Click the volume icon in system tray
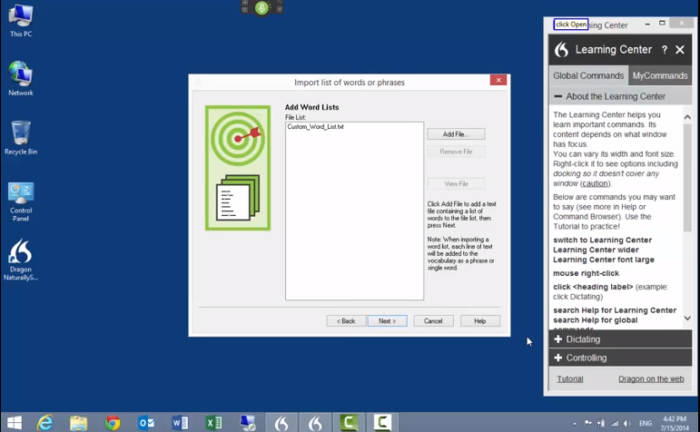 click(x=627, y=423)
